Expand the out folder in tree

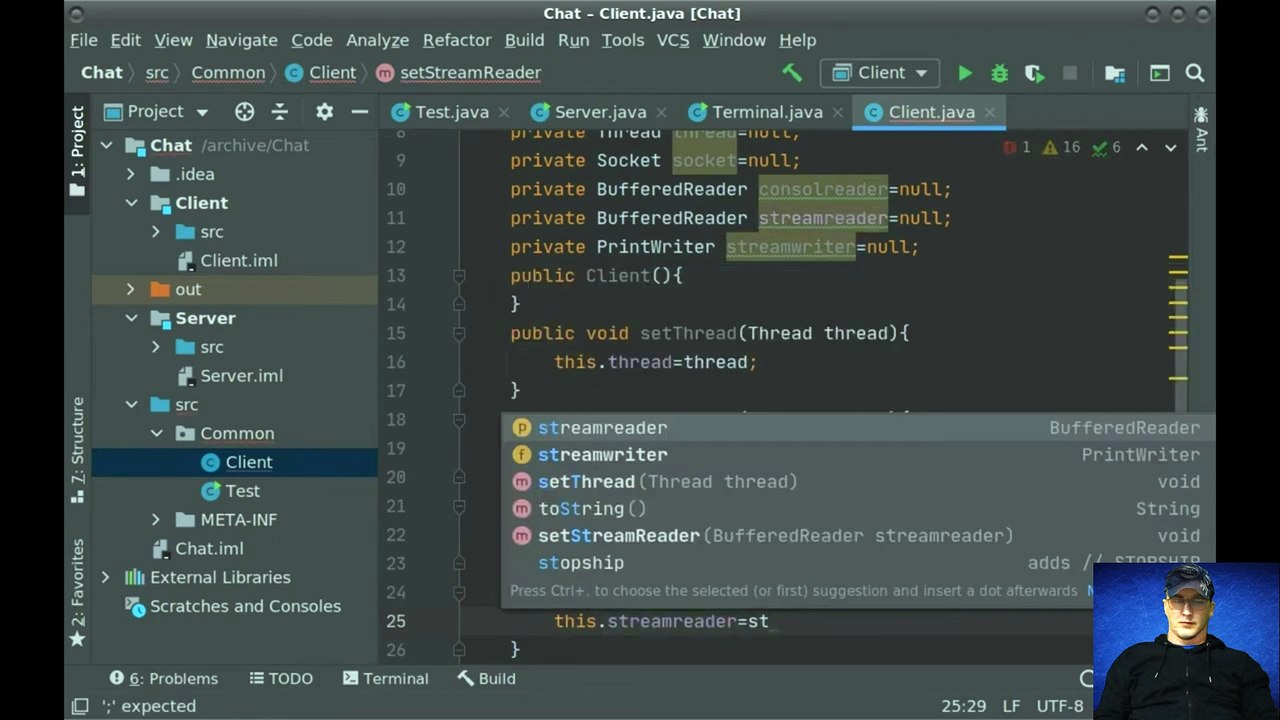(131, 289)
